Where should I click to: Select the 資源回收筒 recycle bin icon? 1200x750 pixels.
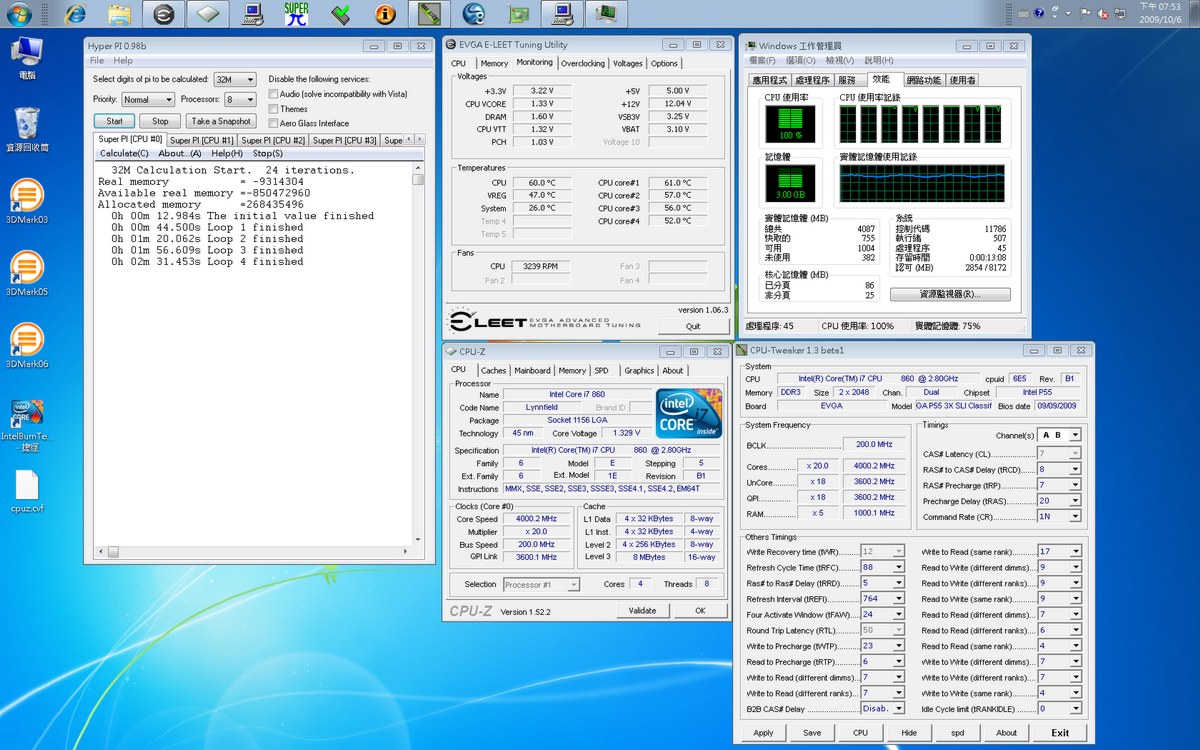tap(27, 130)
